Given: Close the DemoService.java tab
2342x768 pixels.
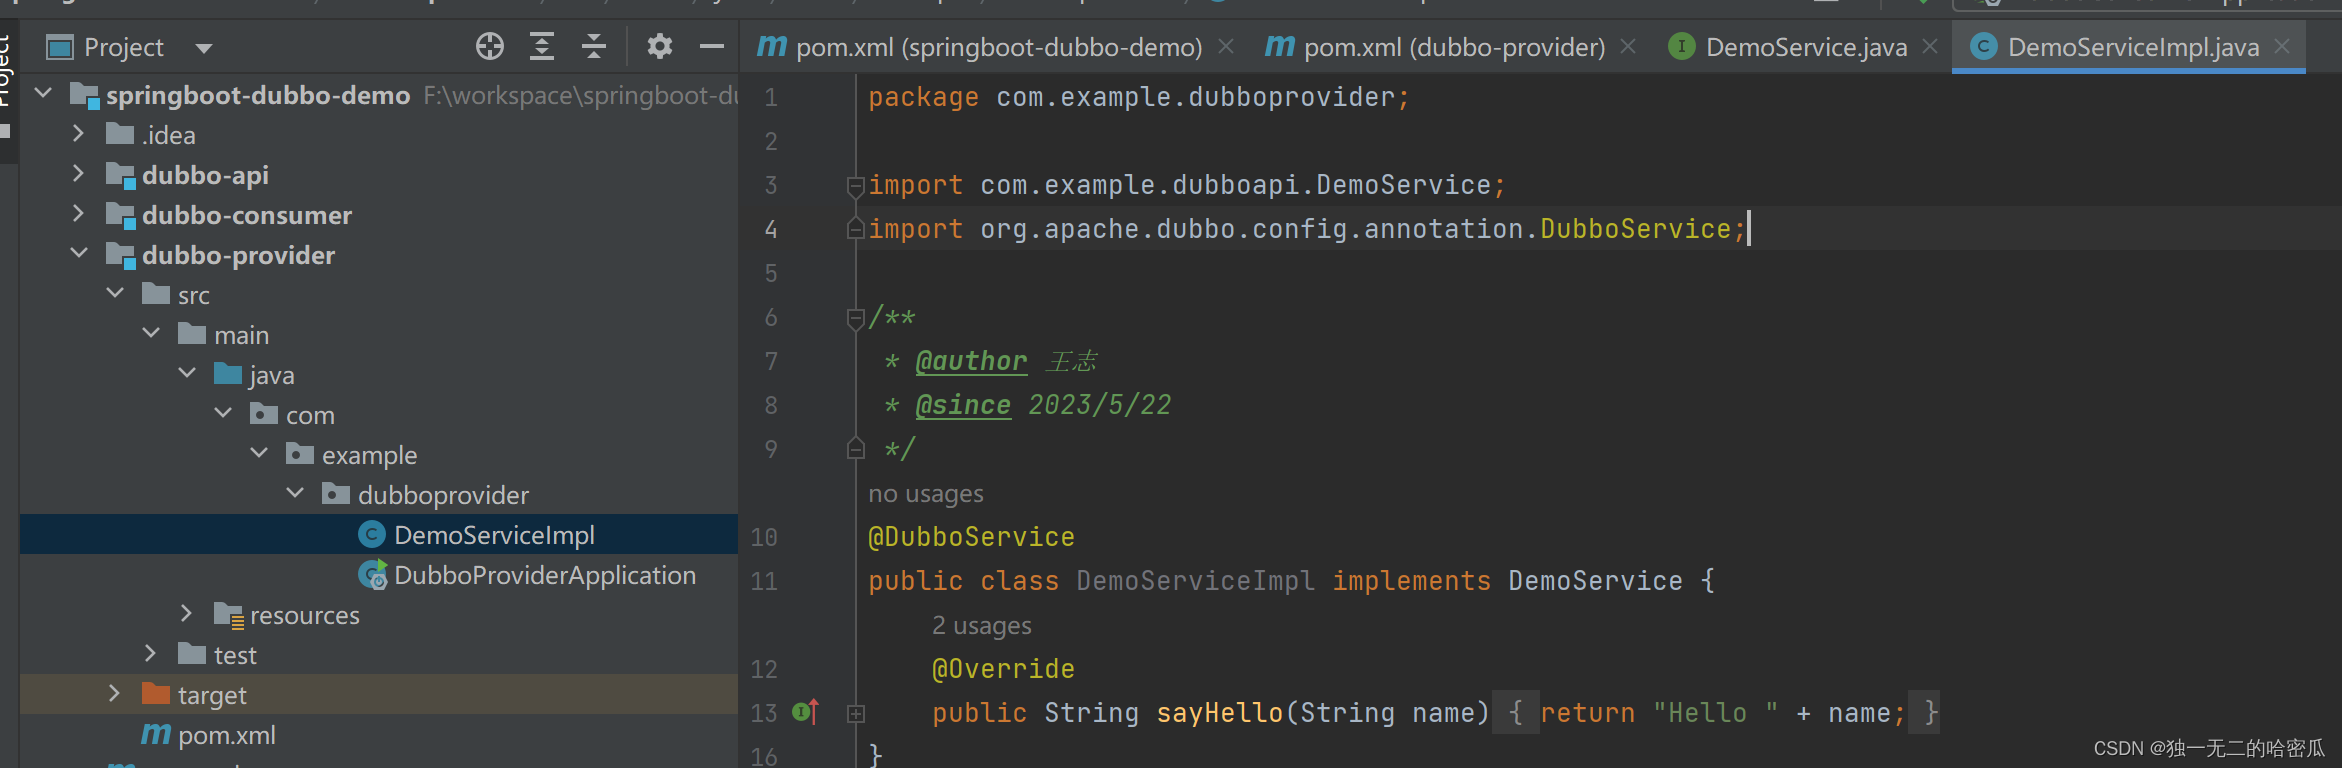Looking at the screenshot, I should [1930, 46].
